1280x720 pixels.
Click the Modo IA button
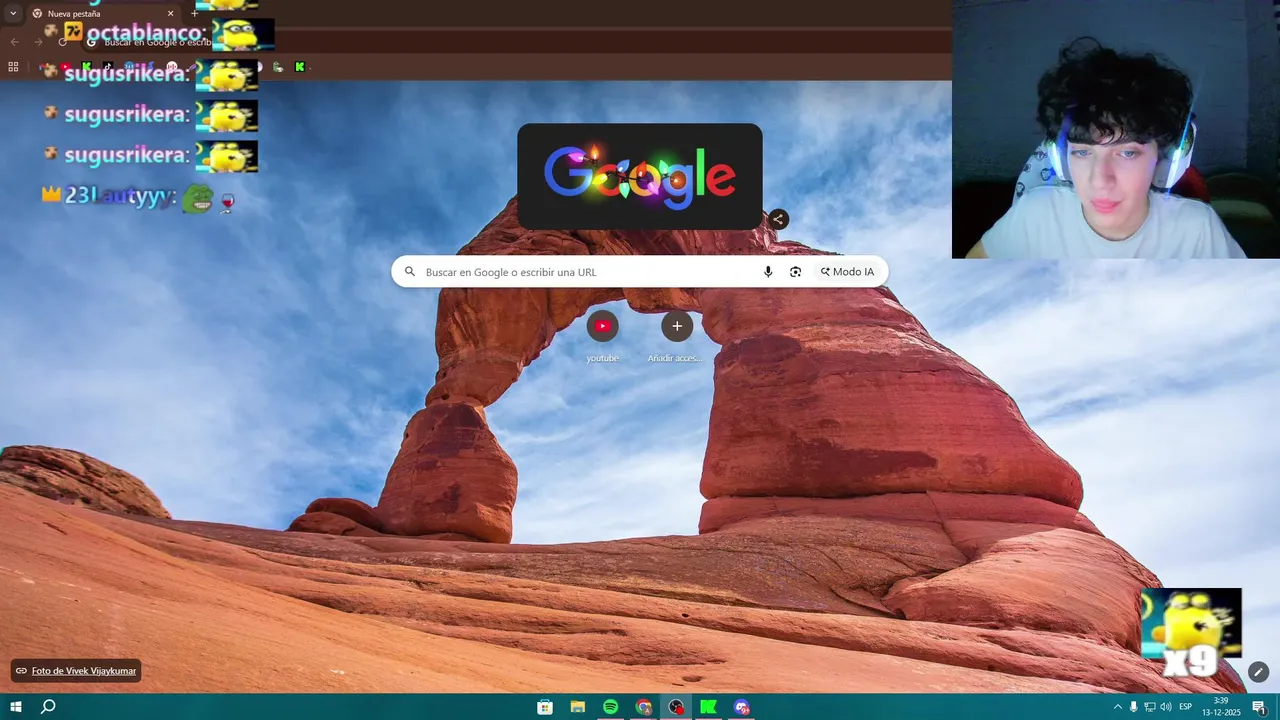tap(847, 272)
